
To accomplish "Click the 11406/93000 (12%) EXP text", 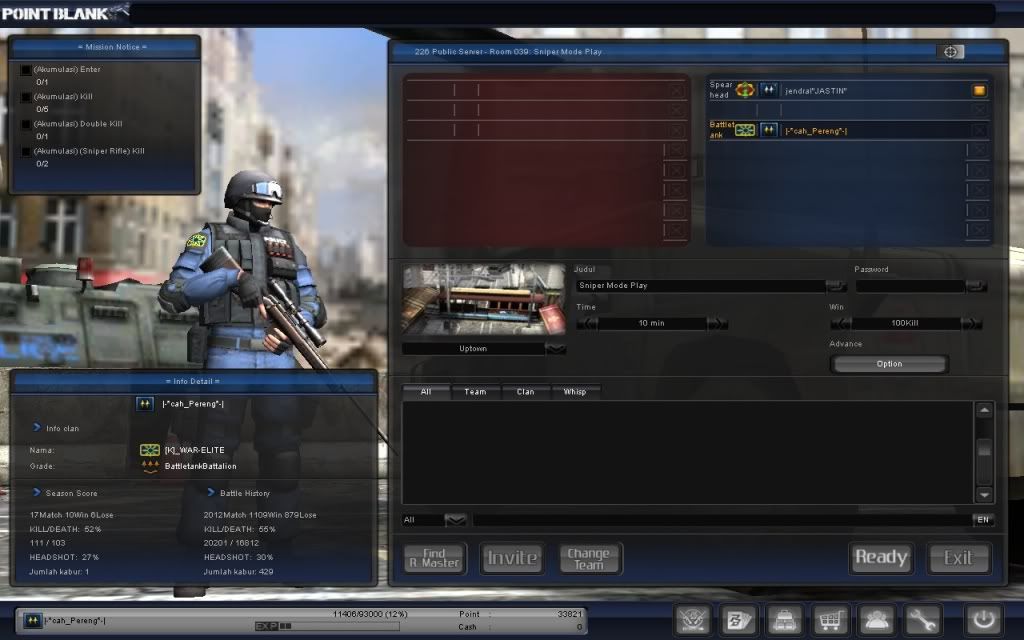I will tap(370, 614).
